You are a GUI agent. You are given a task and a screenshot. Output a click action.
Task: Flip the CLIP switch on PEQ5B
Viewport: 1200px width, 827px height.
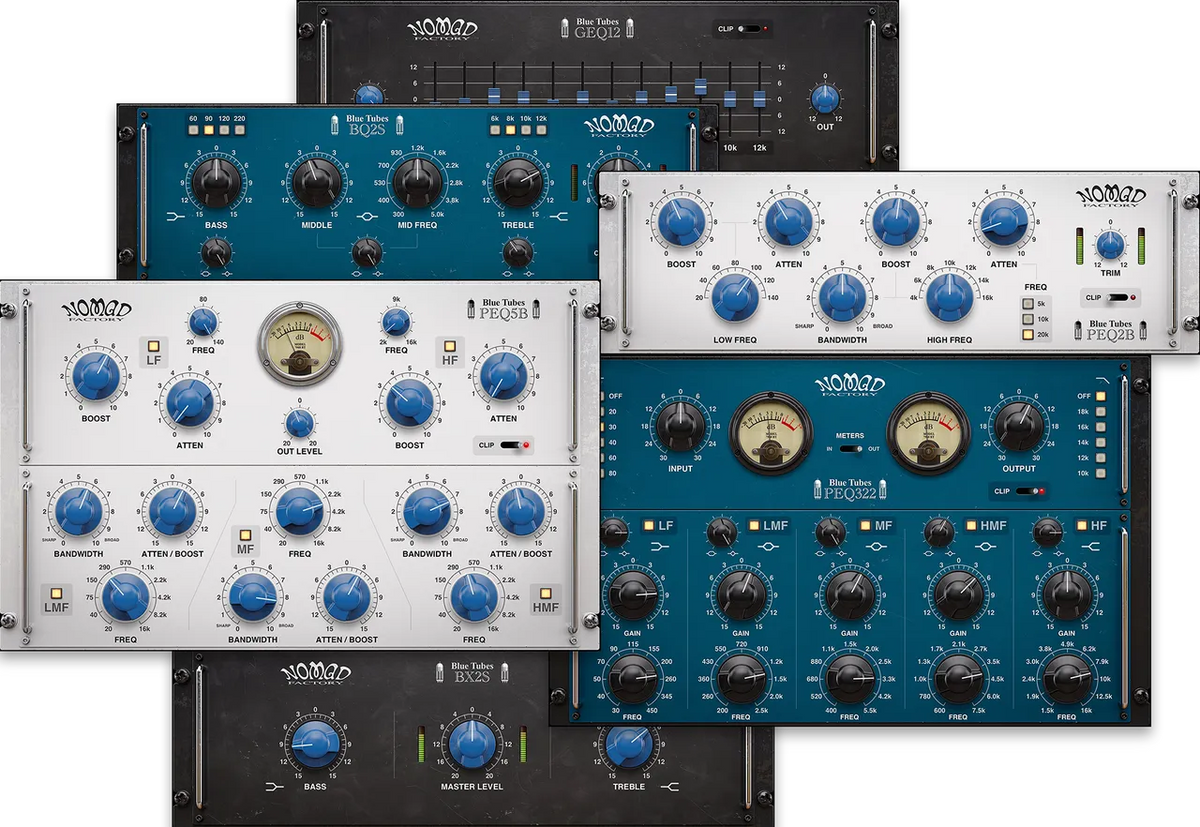[514, 445]
